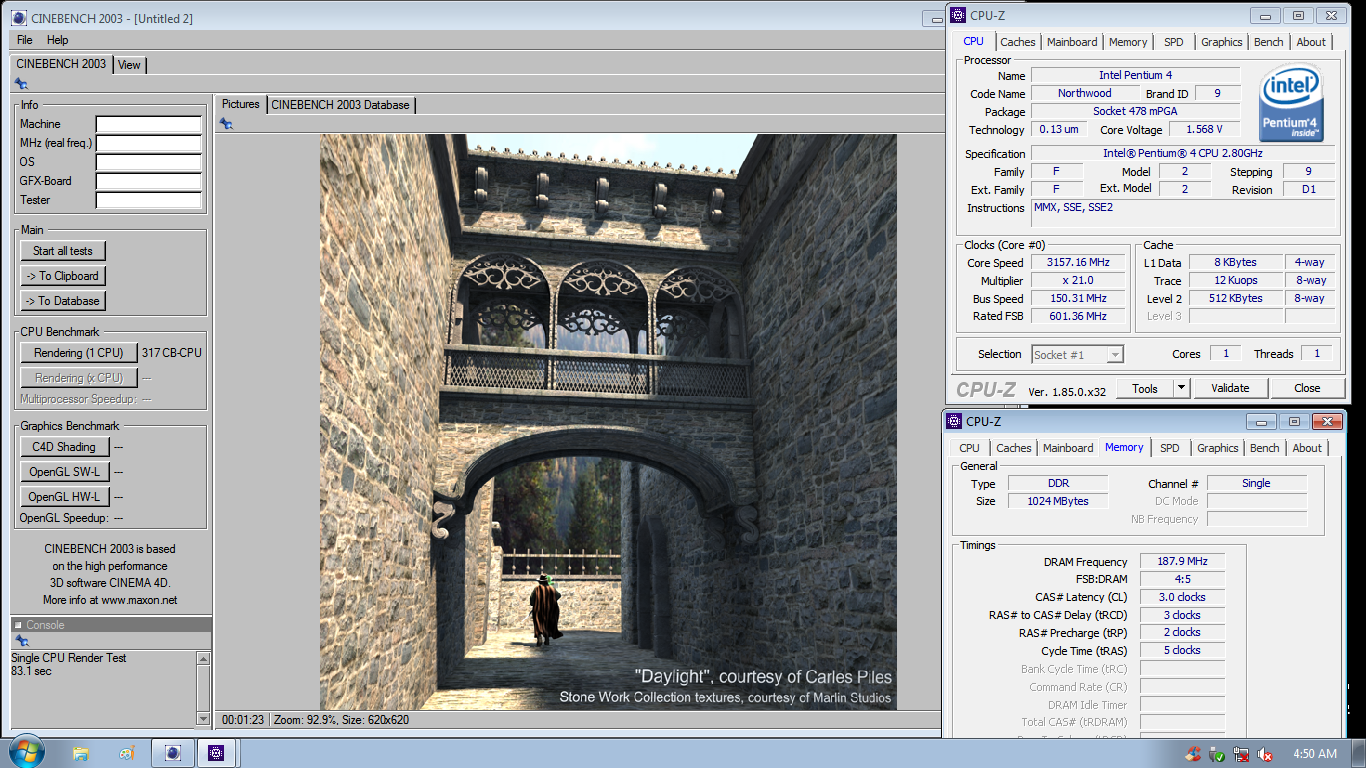Click Start all tests button
Image resolution: width=1366 pixels, height=768 pixels.
63,251
